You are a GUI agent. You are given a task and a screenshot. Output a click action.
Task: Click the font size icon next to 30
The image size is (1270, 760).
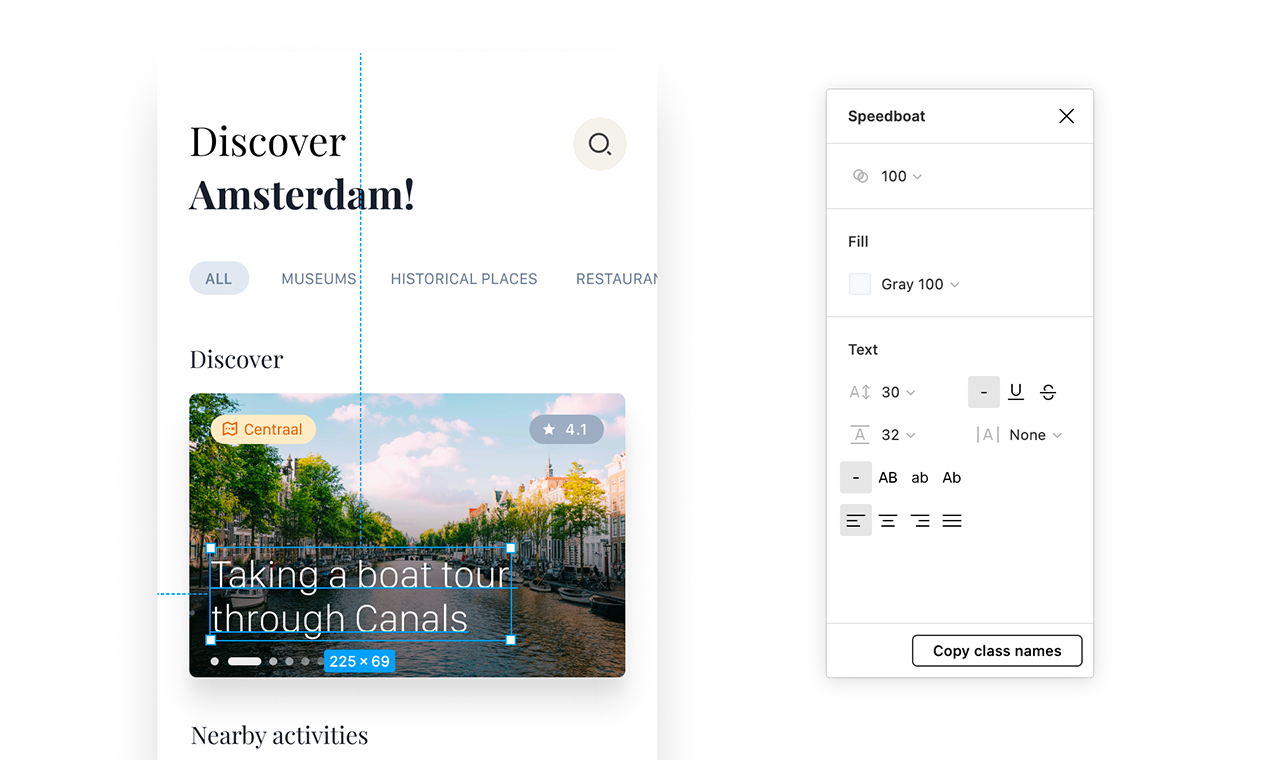(x=859, y=392)
